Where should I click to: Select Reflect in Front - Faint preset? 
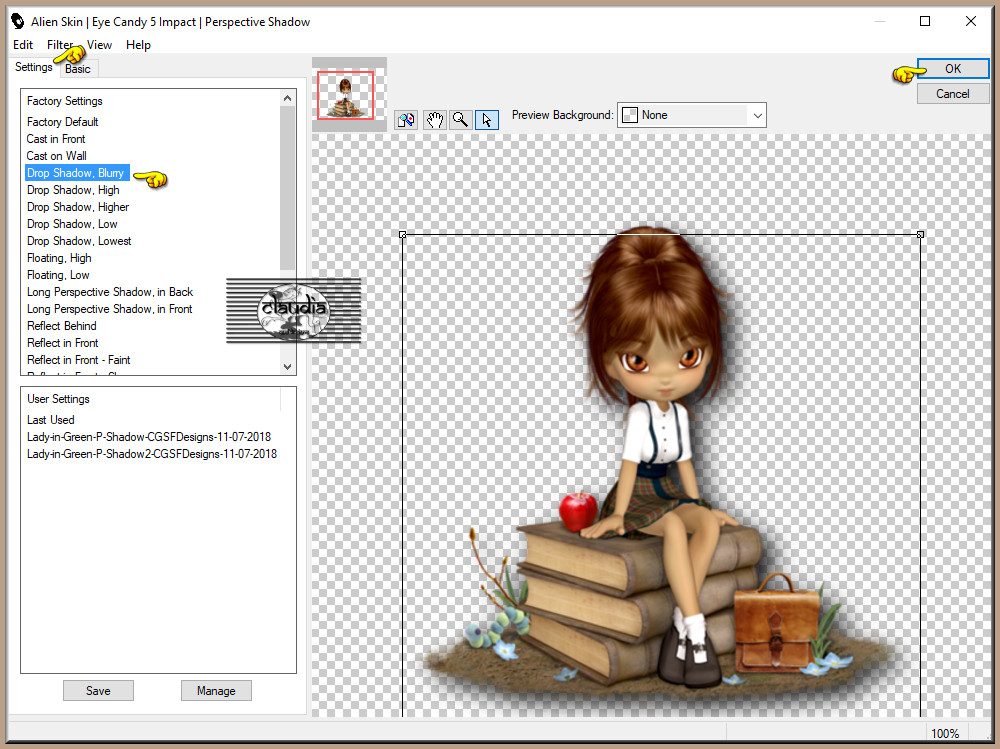coord(78,360)
